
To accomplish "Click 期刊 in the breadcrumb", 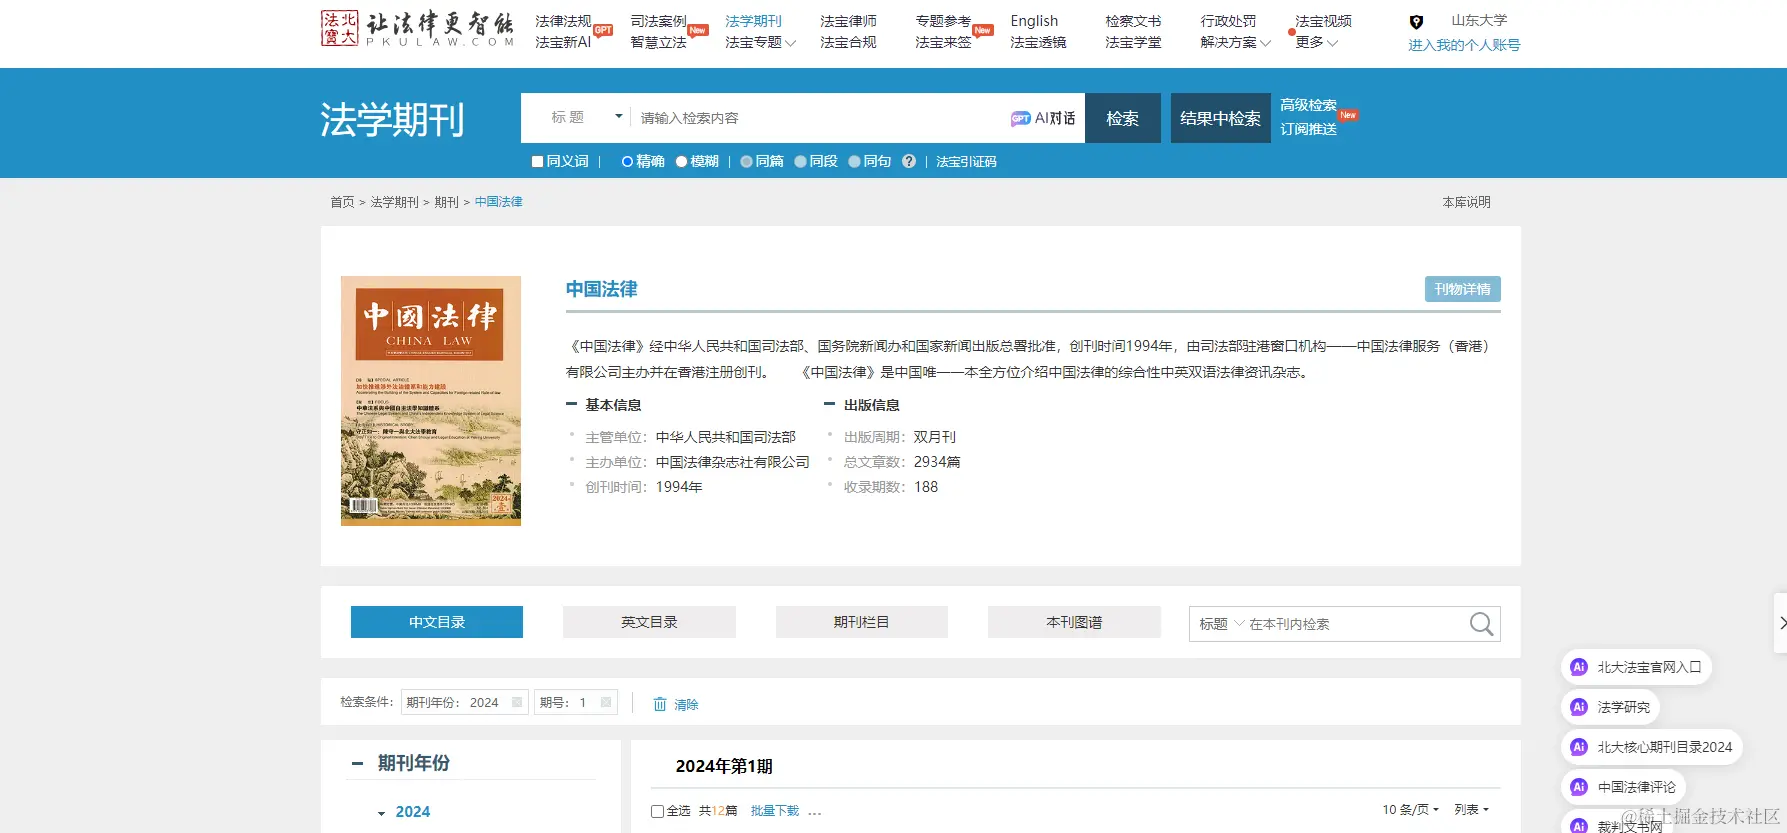I will (x=446, y=202).
